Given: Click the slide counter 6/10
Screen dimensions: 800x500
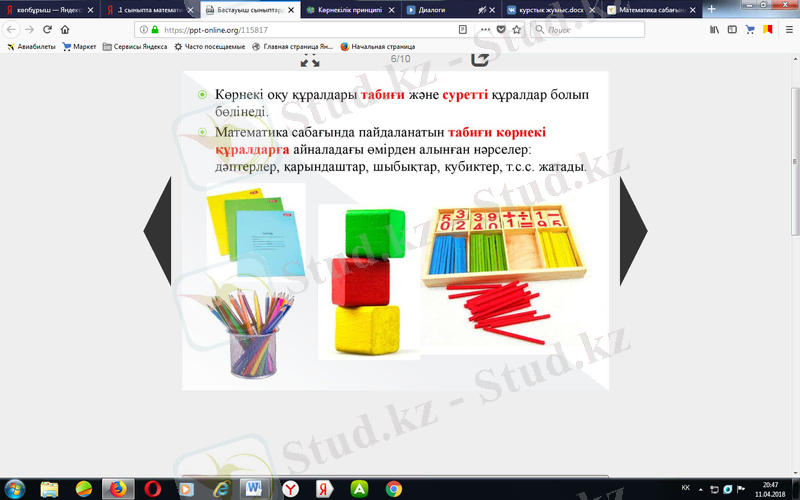Looking at the screenshot, I should point(401,59).
